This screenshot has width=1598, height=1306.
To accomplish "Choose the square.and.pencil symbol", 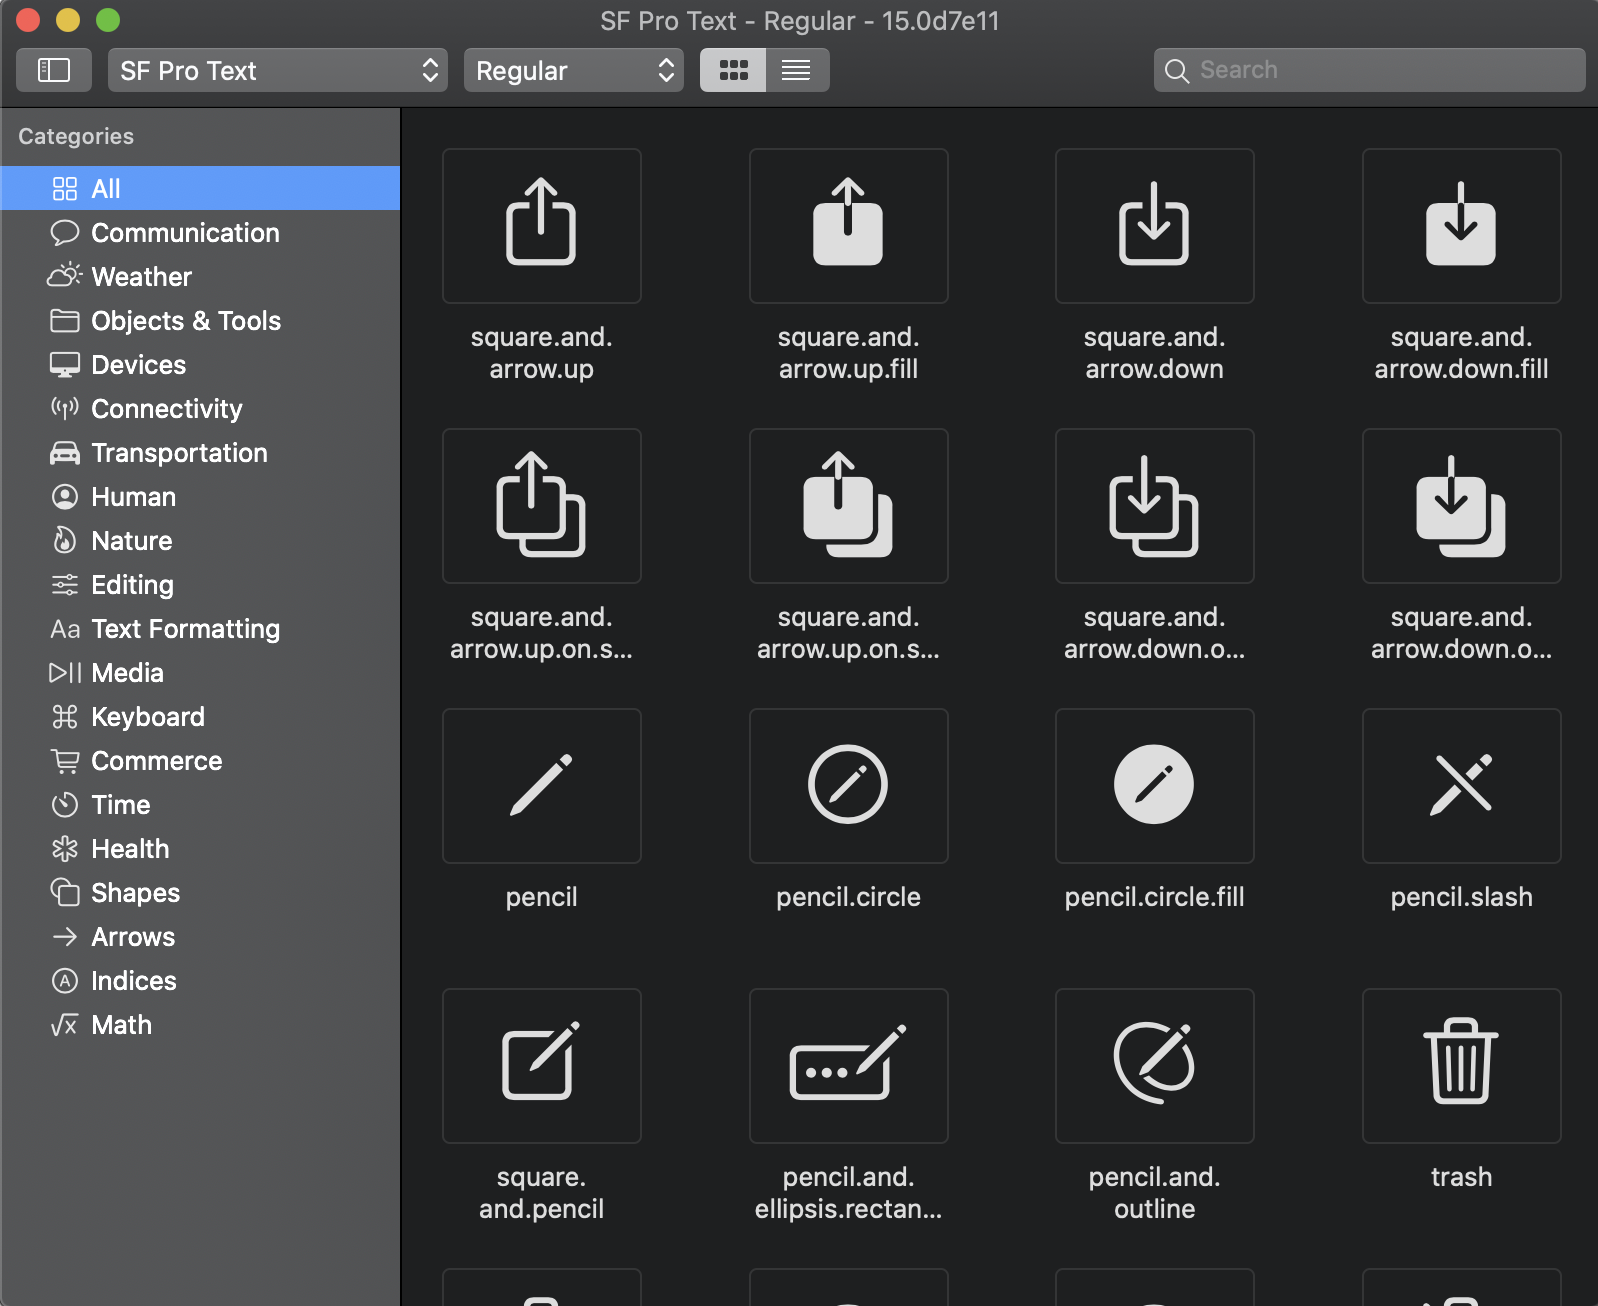I will [x=541, y=1066].
